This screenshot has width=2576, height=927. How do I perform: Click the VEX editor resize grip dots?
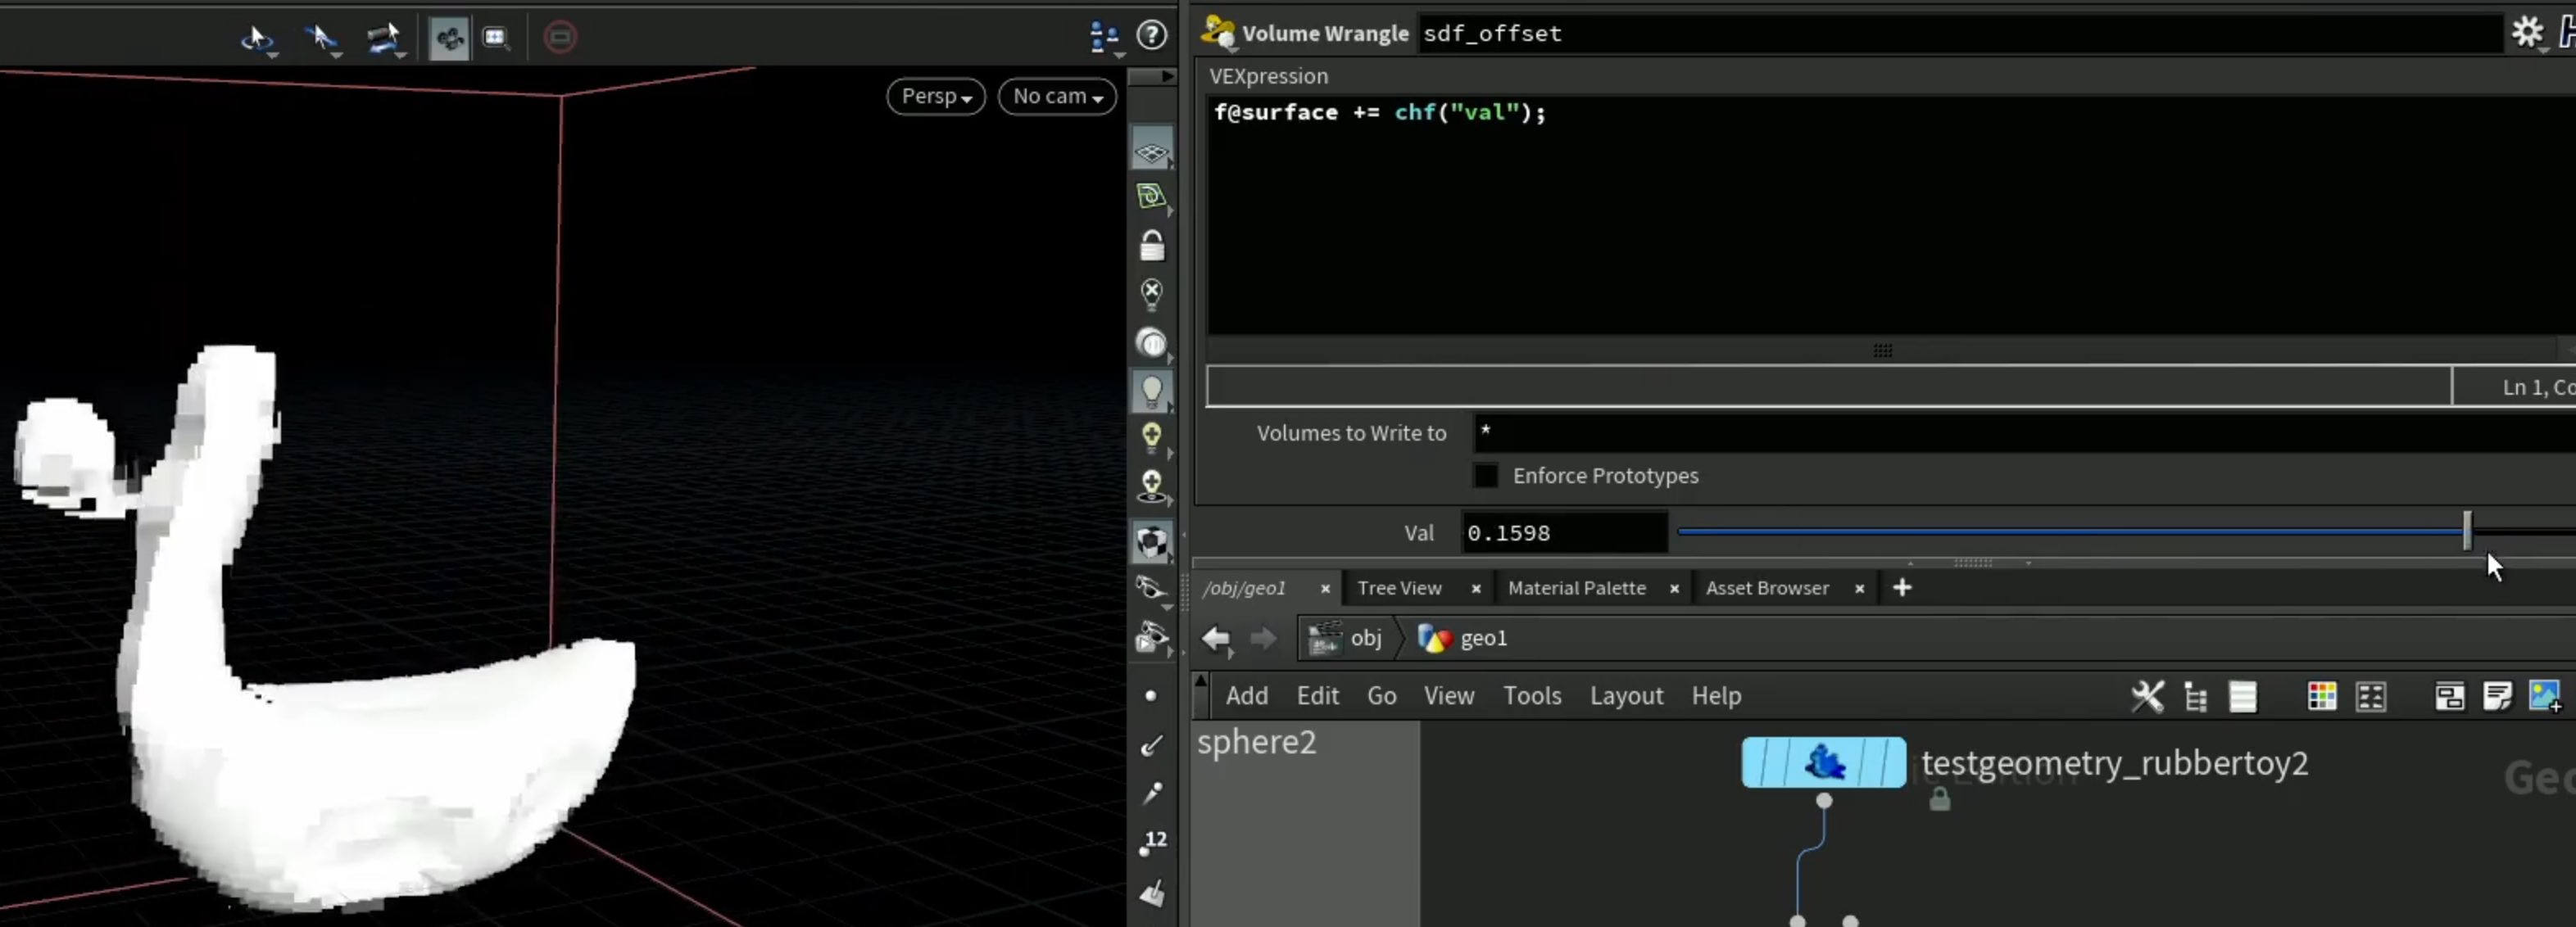[1882, 351]
